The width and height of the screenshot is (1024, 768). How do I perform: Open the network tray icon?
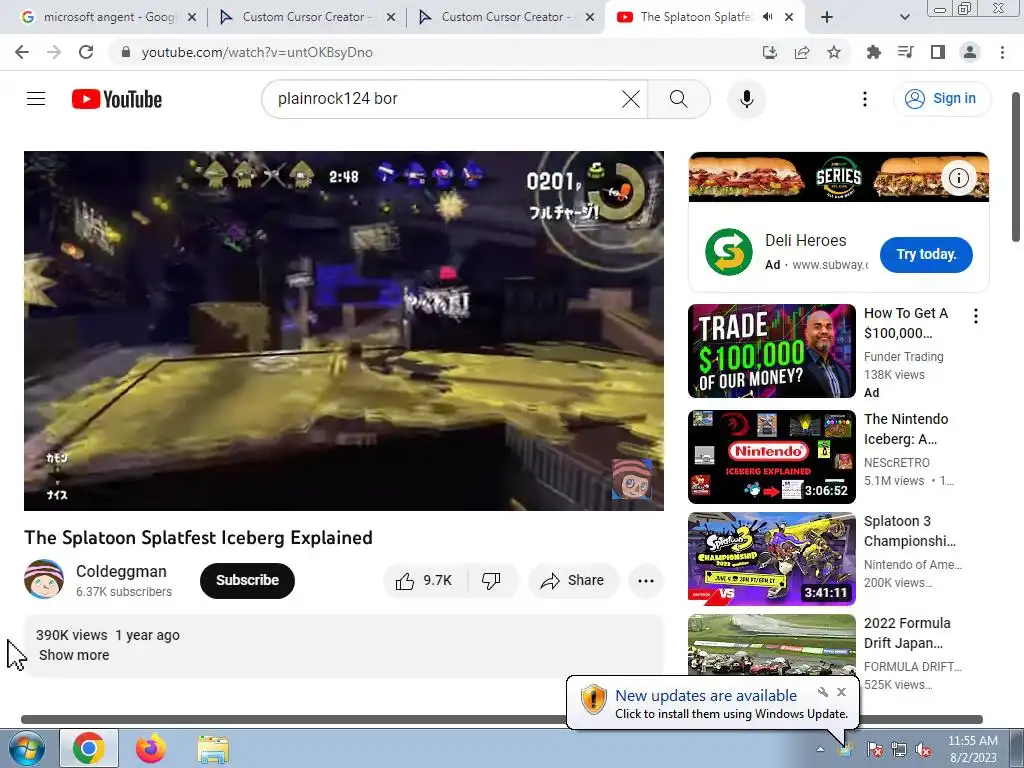tap(899, 749)
